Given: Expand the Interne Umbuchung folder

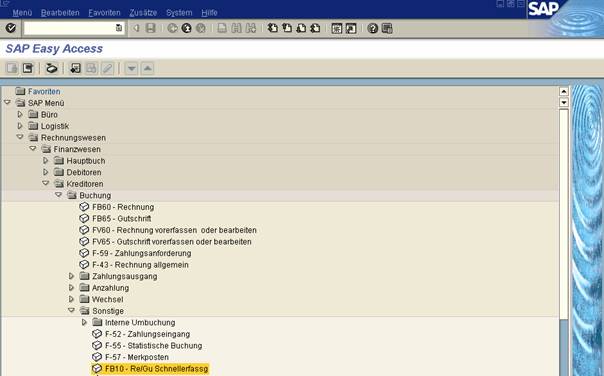Looking at the screenshot, I should [84, 322].
